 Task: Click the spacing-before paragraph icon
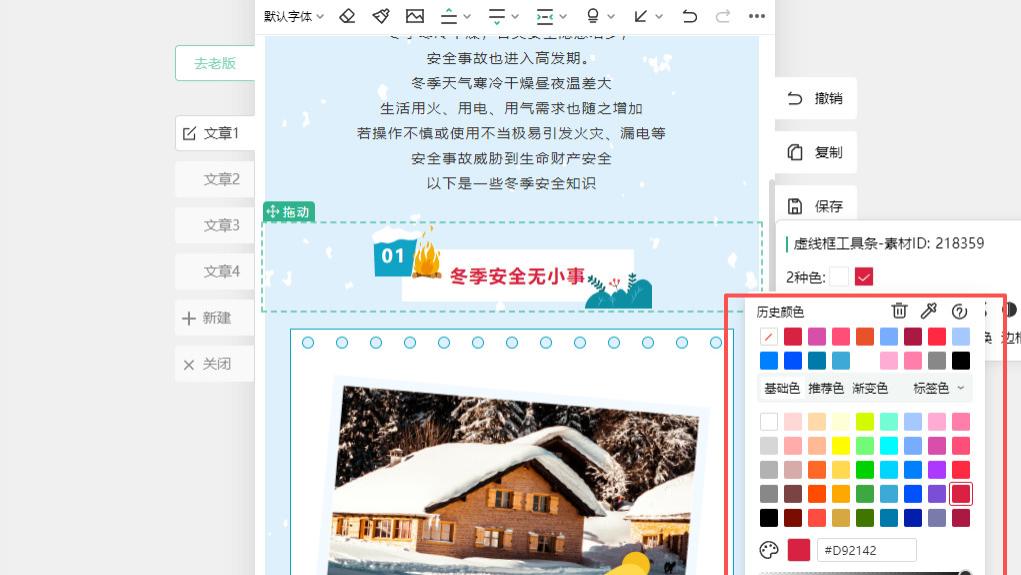[x=449, y=16]
